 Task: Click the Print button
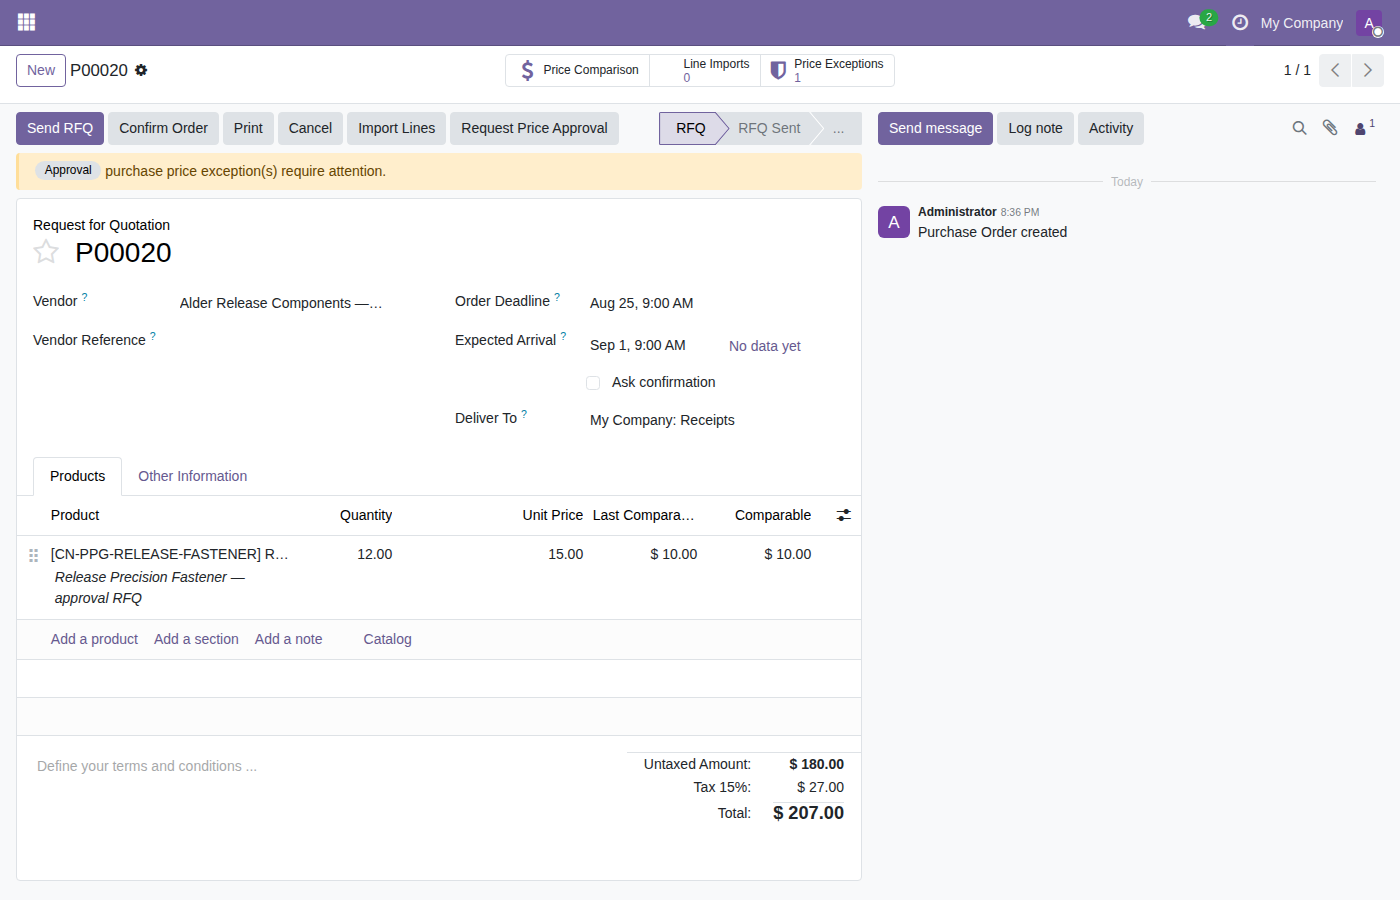(x=248, y=128)
